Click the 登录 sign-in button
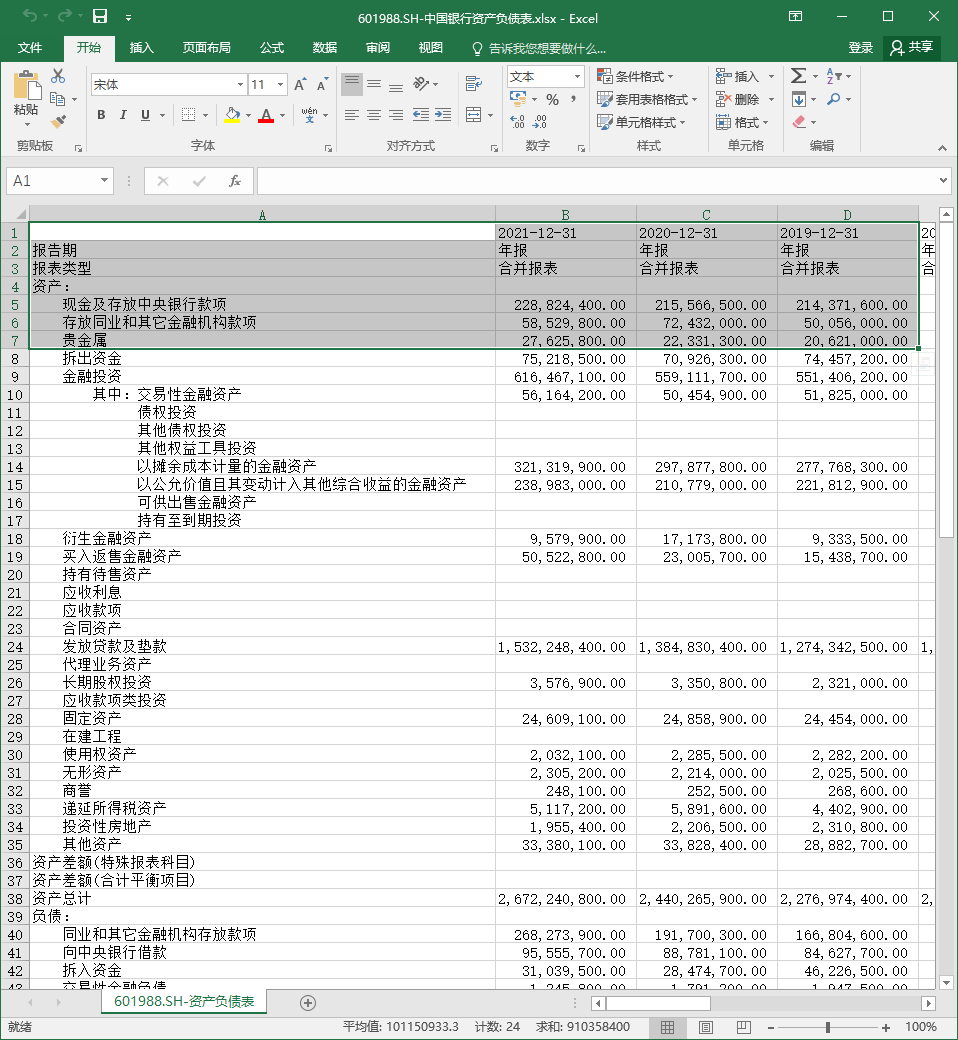Viewport: 958px width, 1040px height. click(x=860, y=48)
